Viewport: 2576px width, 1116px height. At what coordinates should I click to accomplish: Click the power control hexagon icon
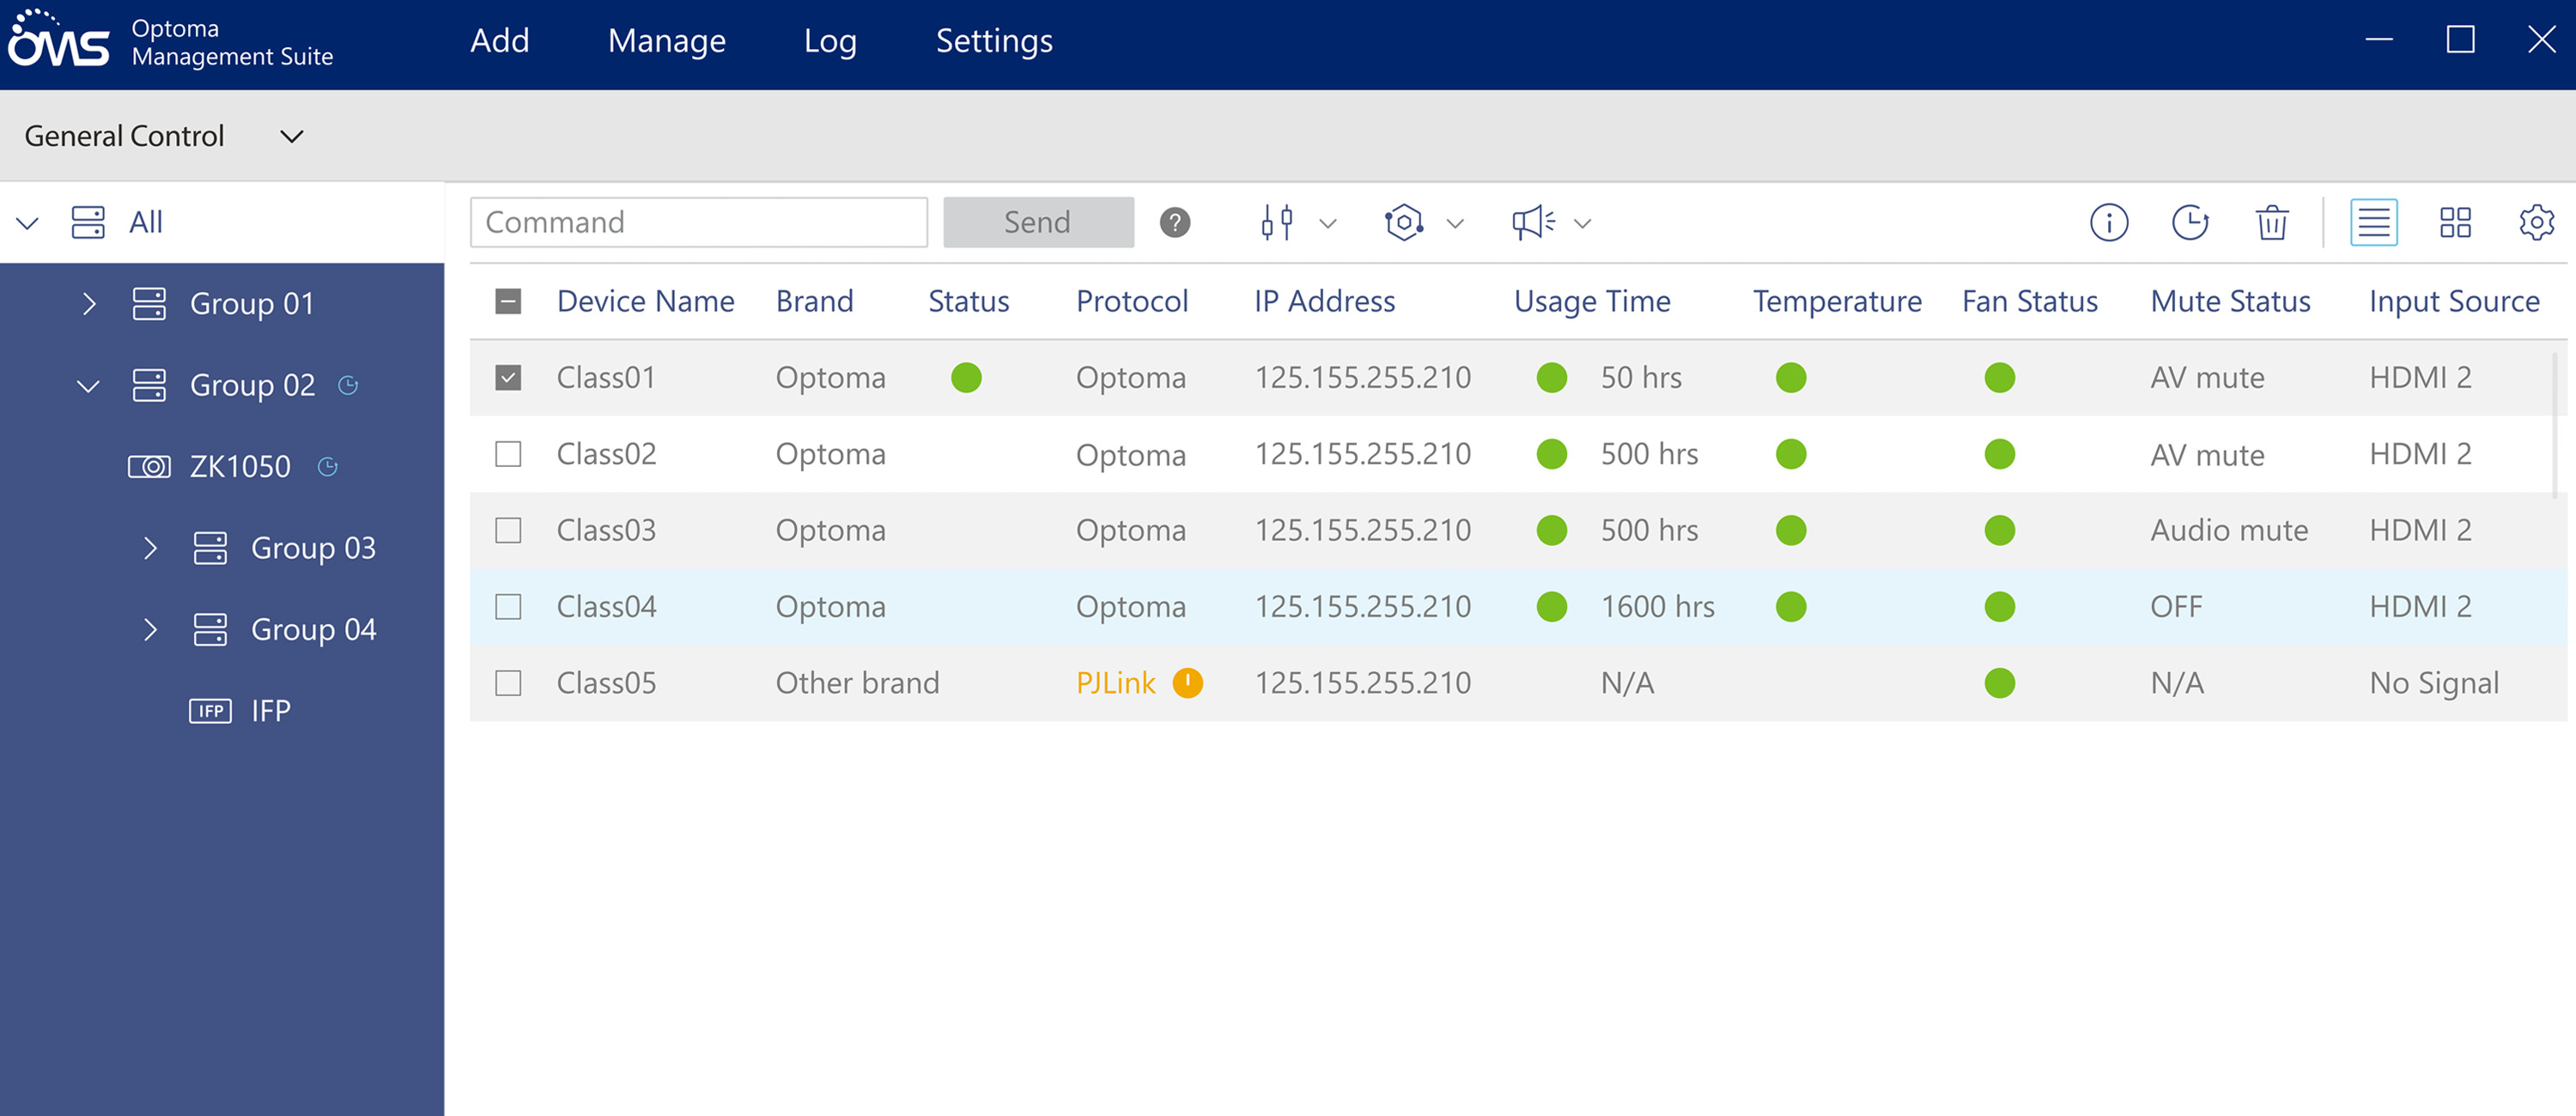1404,222
